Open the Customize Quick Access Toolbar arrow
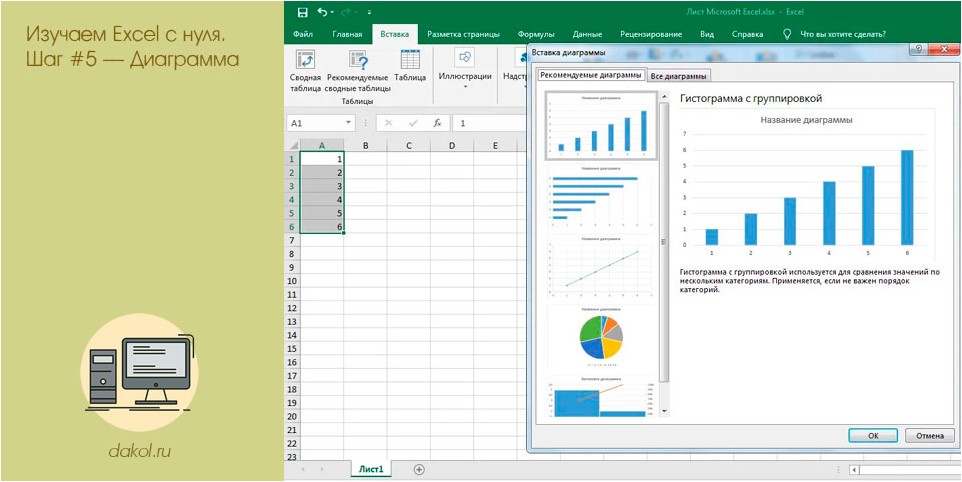This screenshot has width=962, height=482. [369, 12]
